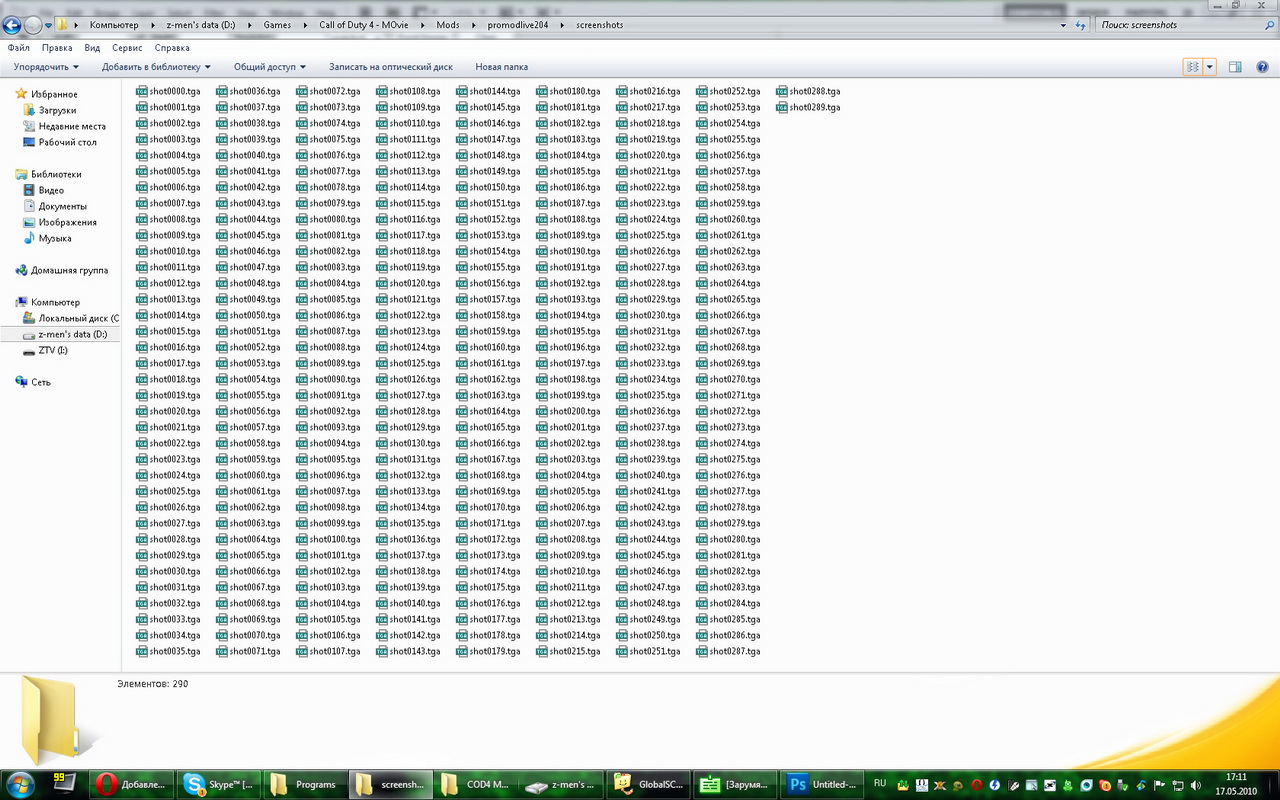Viewport: 1280px width, 800px height.
Task: Click the TGA icon of shot0144.tga
Action: (x=461, y=91)
